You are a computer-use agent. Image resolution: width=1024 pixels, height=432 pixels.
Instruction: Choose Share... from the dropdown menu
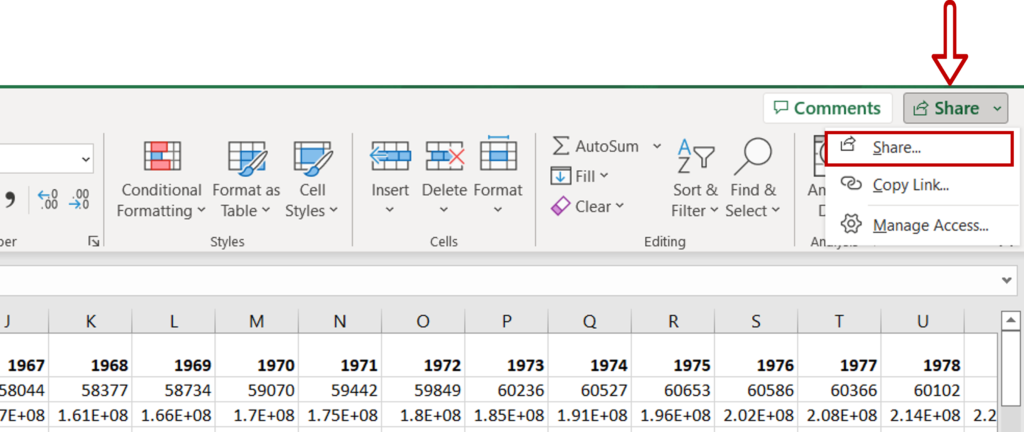(x=920, y=148)
